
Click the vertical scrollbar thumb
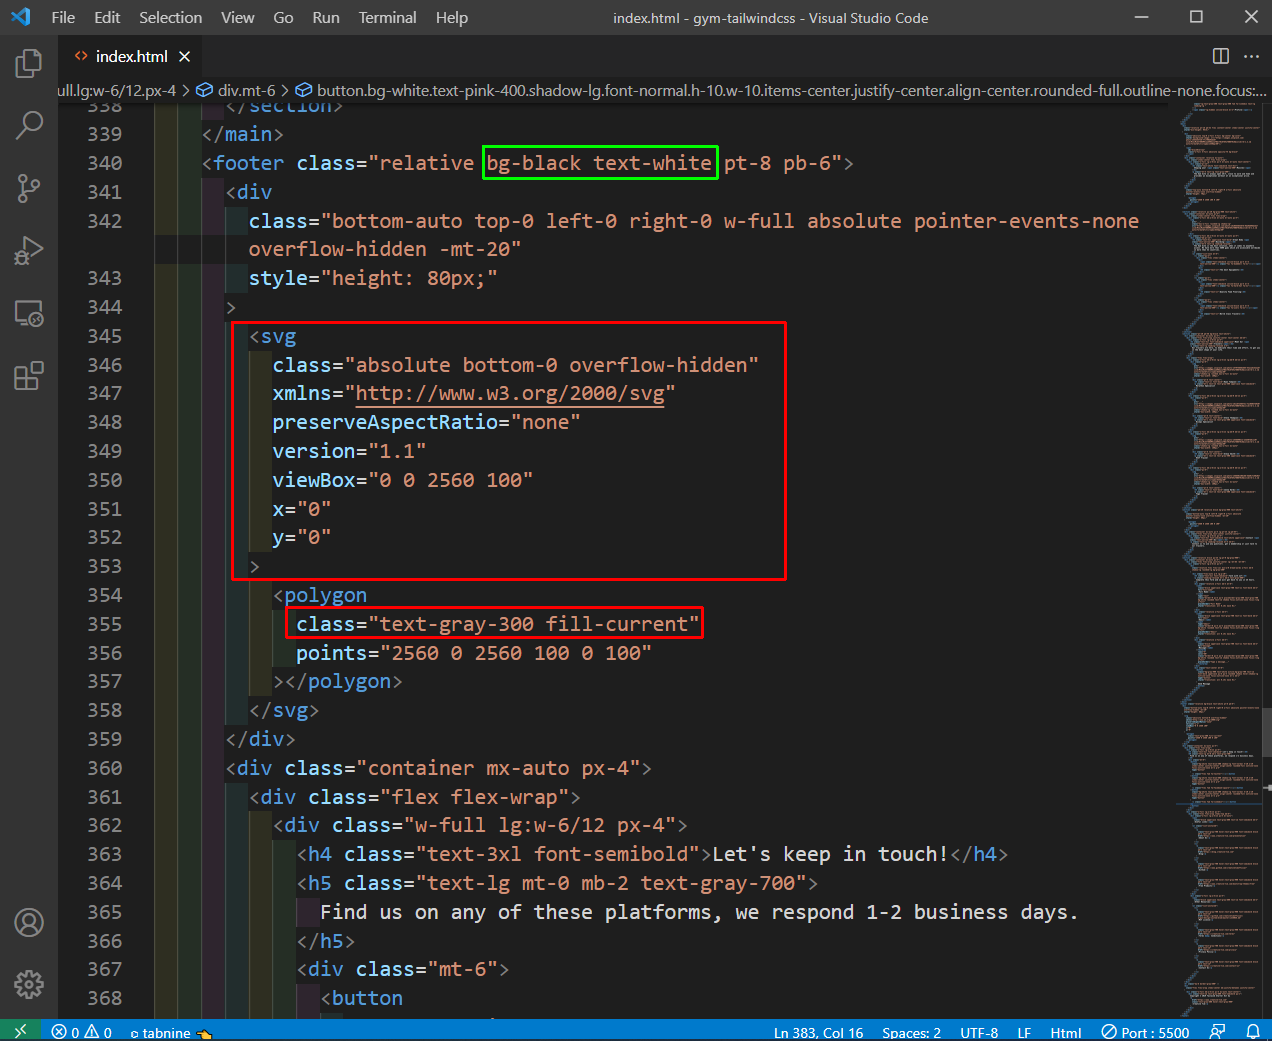(1266, 732)
